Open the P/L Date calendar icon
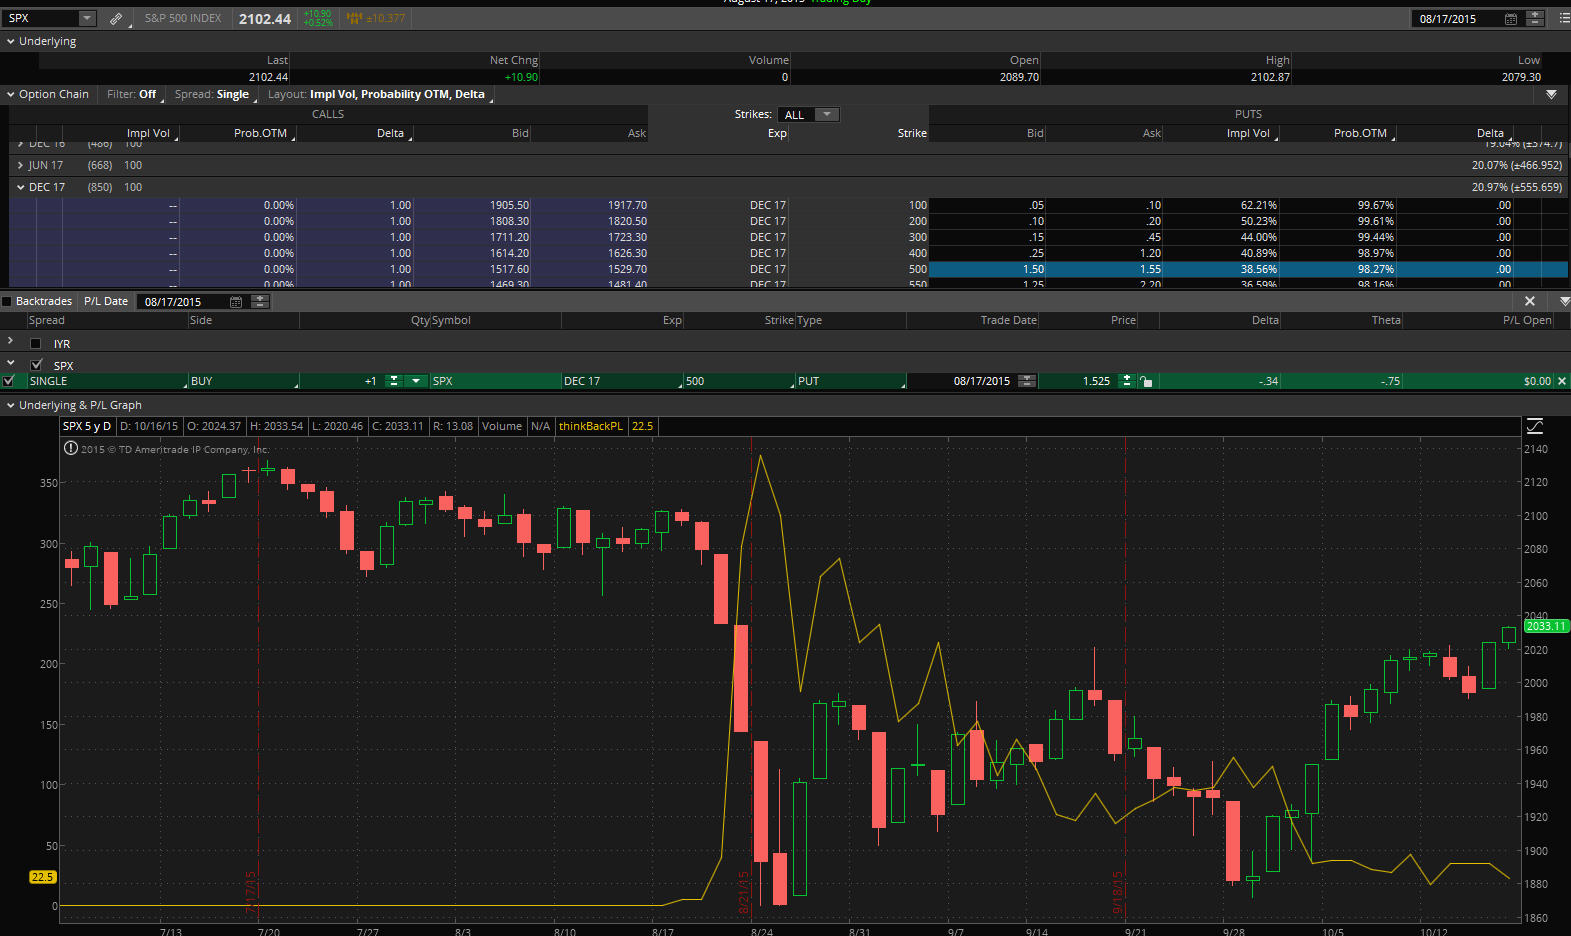Viewport: 1571px width, 936px height. [x=236, y=301]
